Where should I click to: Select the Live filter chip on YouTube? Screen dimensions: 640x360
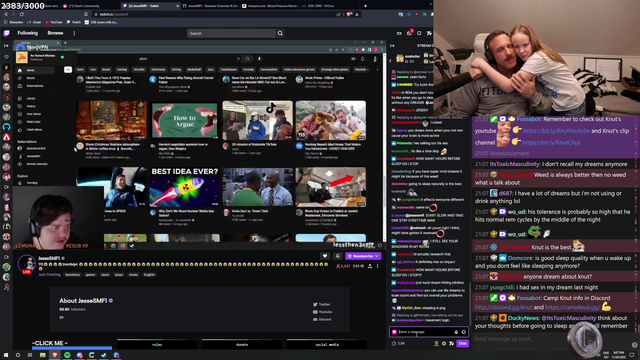point(93,70)
